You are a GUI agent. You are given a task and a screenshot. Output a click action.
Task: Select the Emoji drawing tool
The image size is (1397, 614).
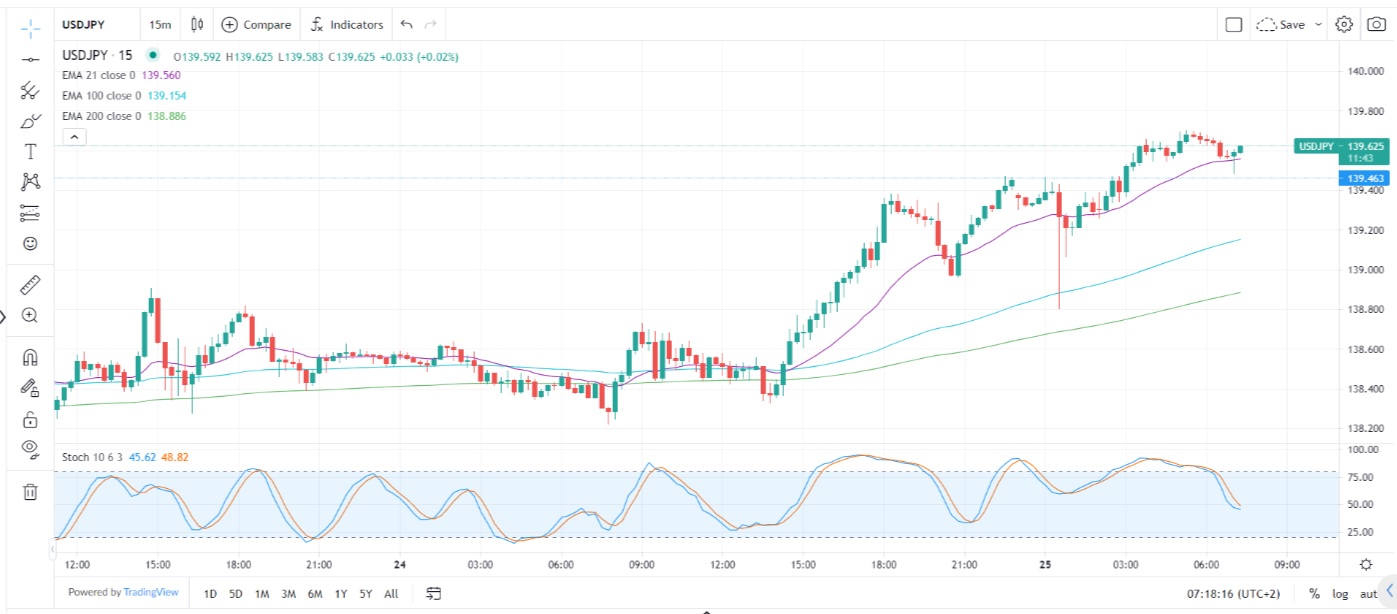point(30,243)
